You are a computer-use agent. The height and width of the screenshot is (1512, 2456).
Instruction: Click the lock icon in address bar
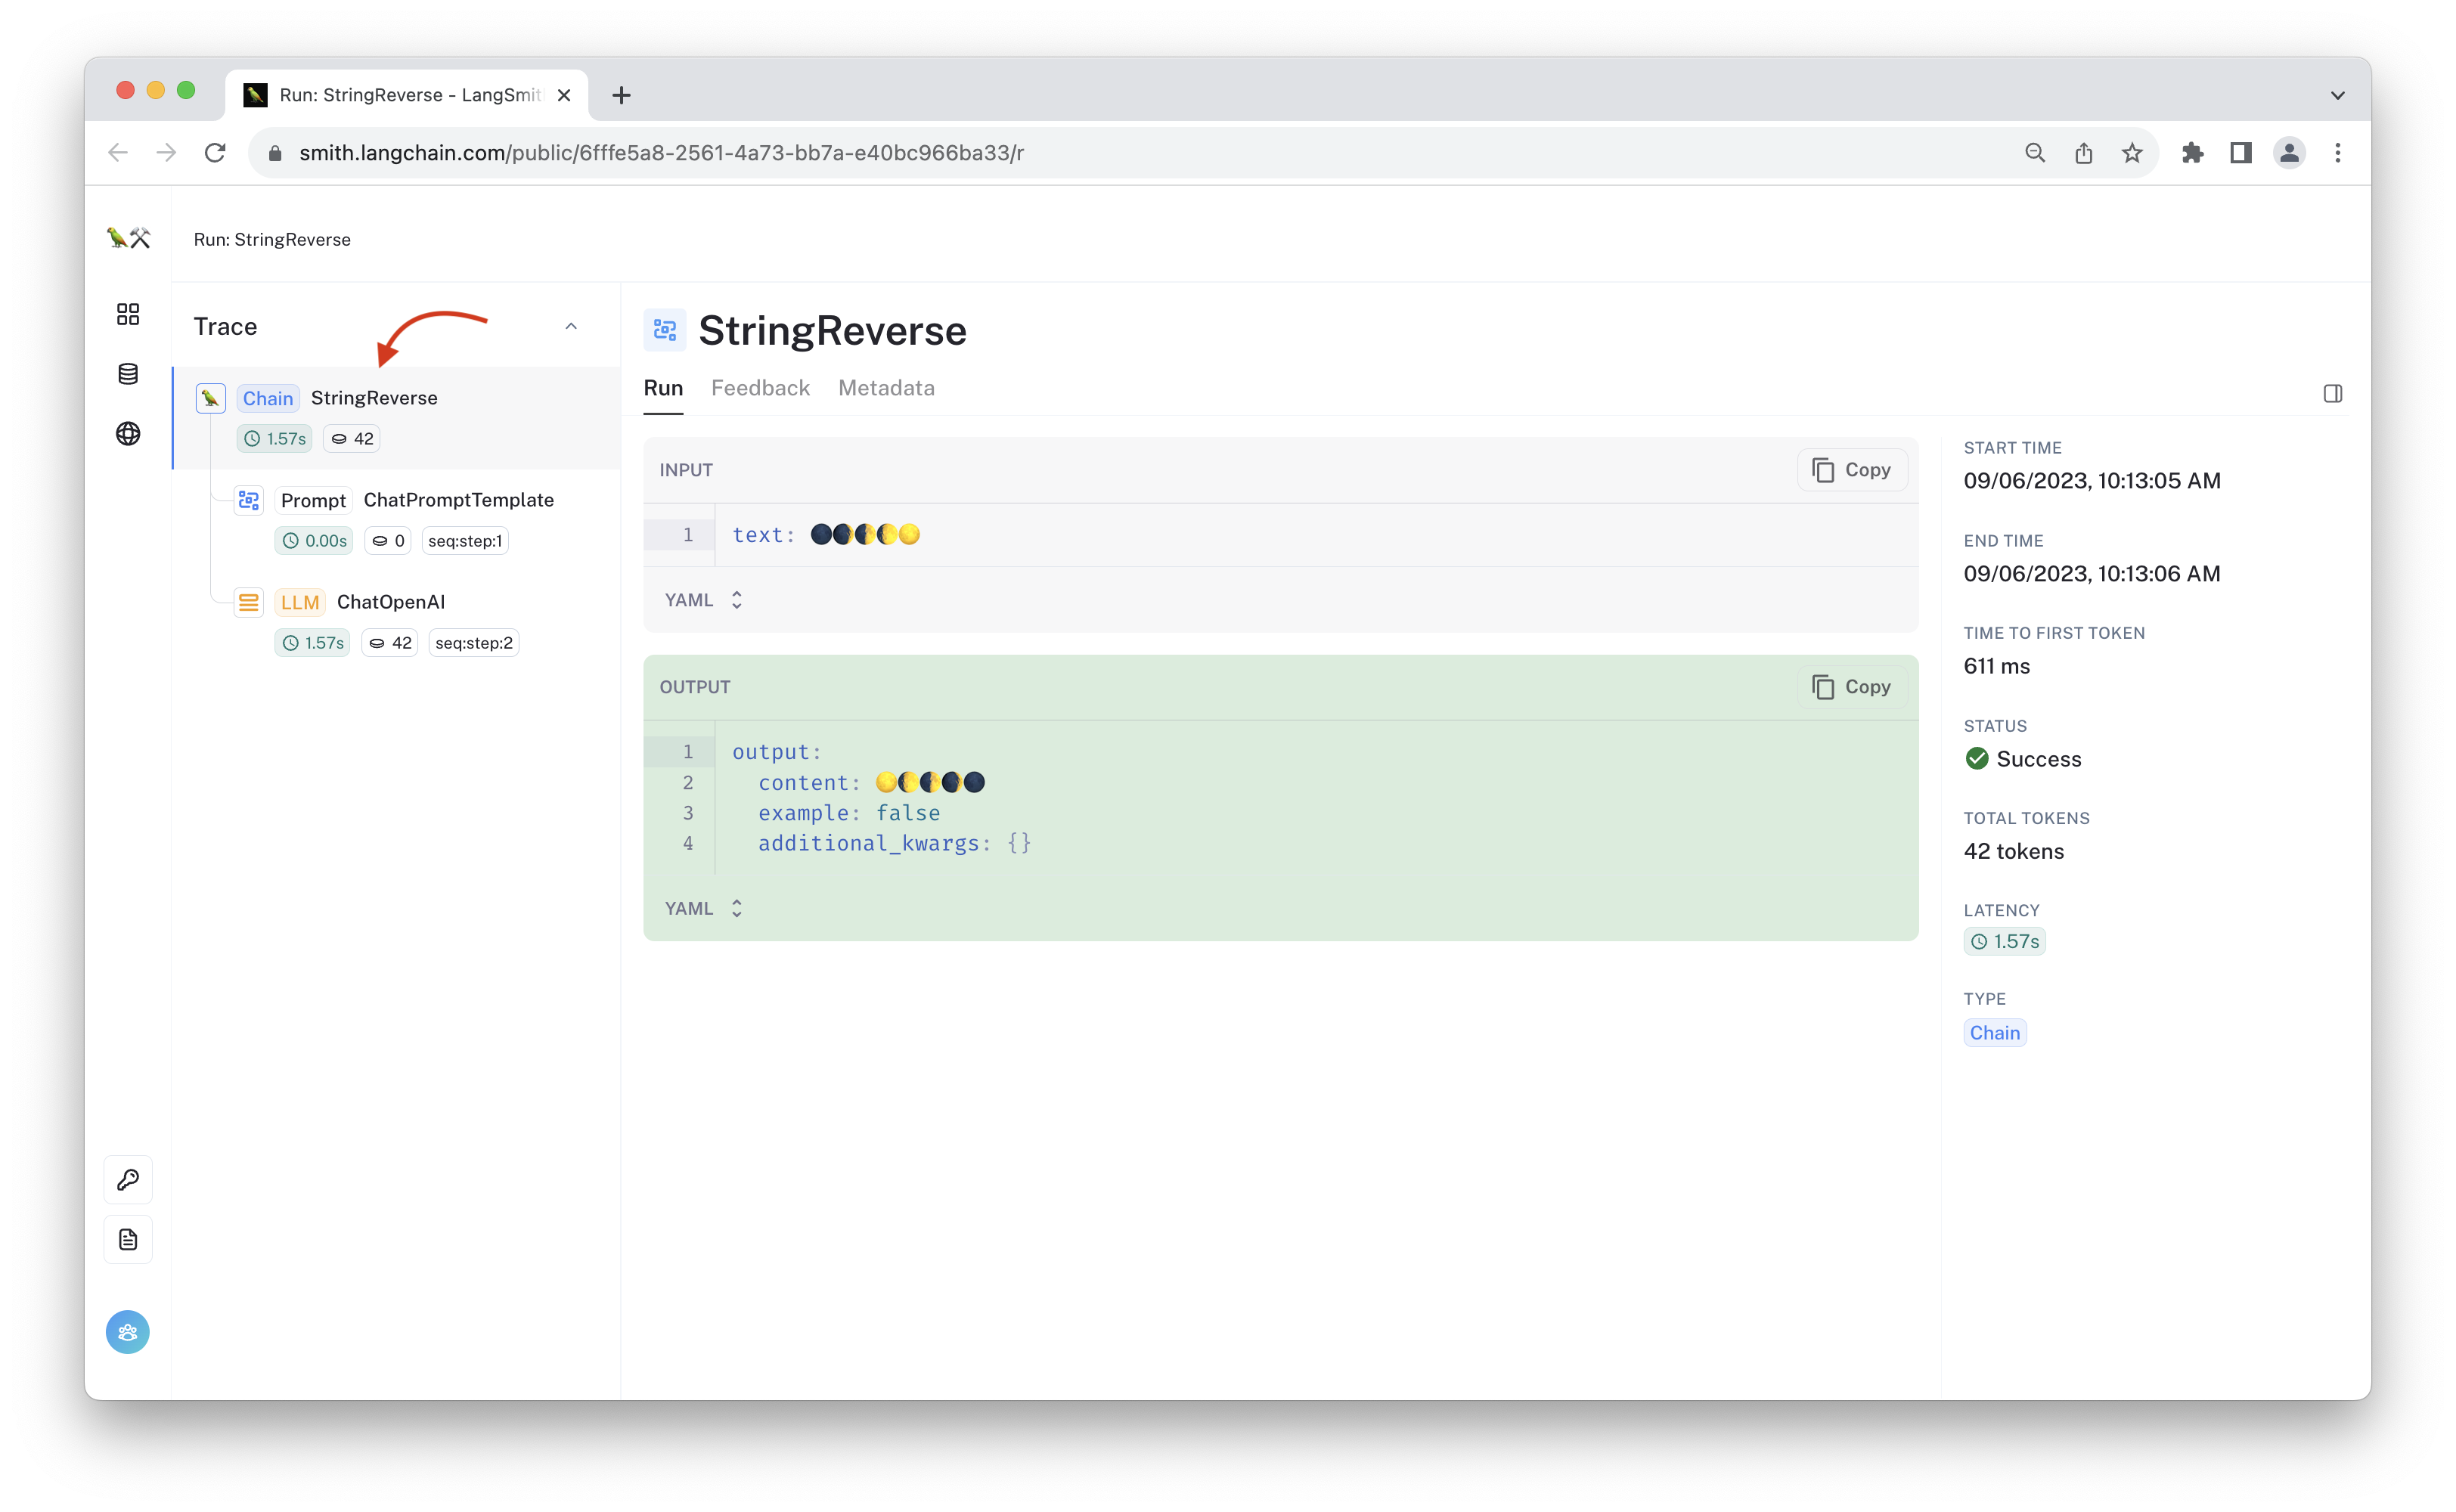(x=276, y=153)
